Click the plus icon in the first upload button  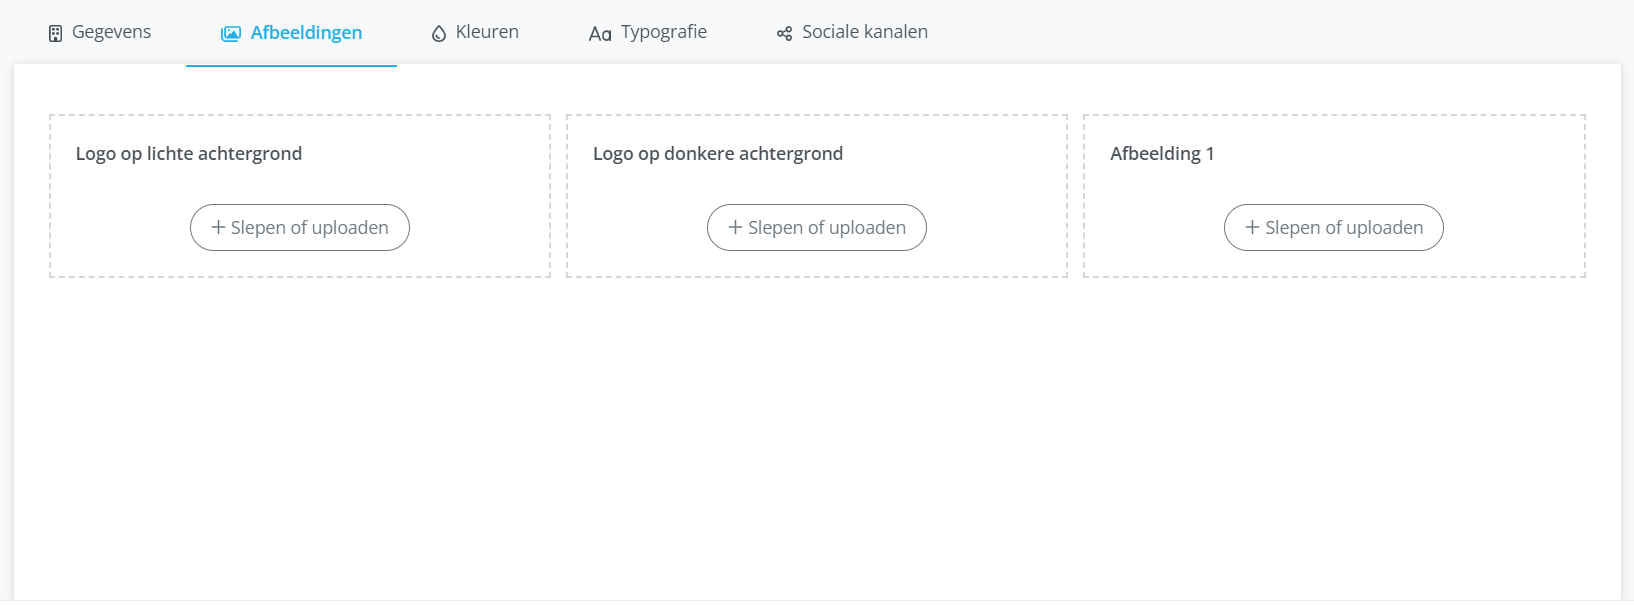coord(218,227)
